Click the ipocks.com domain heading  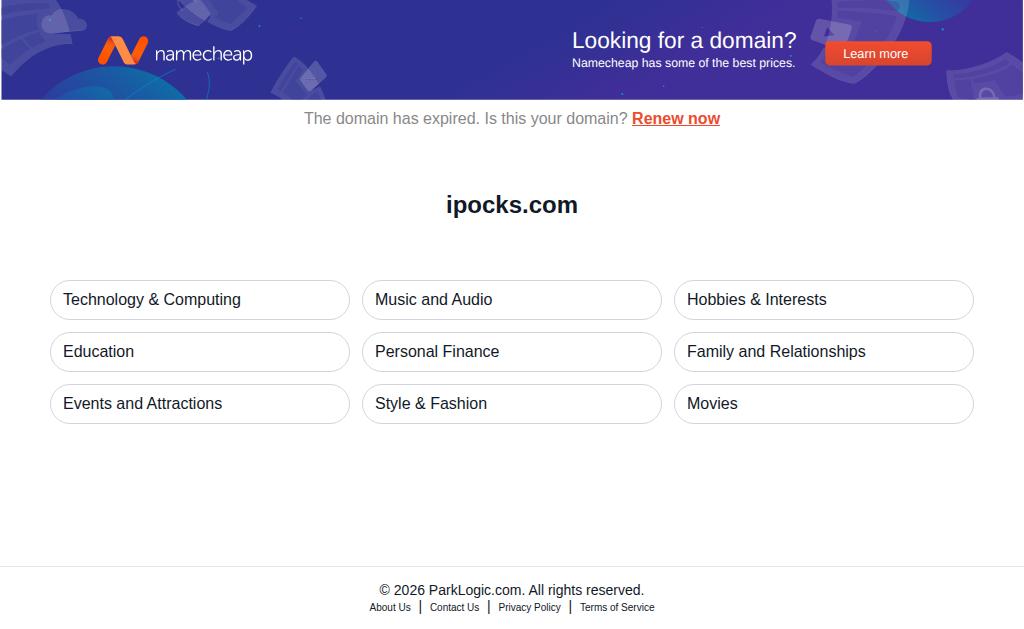(512, 205)
